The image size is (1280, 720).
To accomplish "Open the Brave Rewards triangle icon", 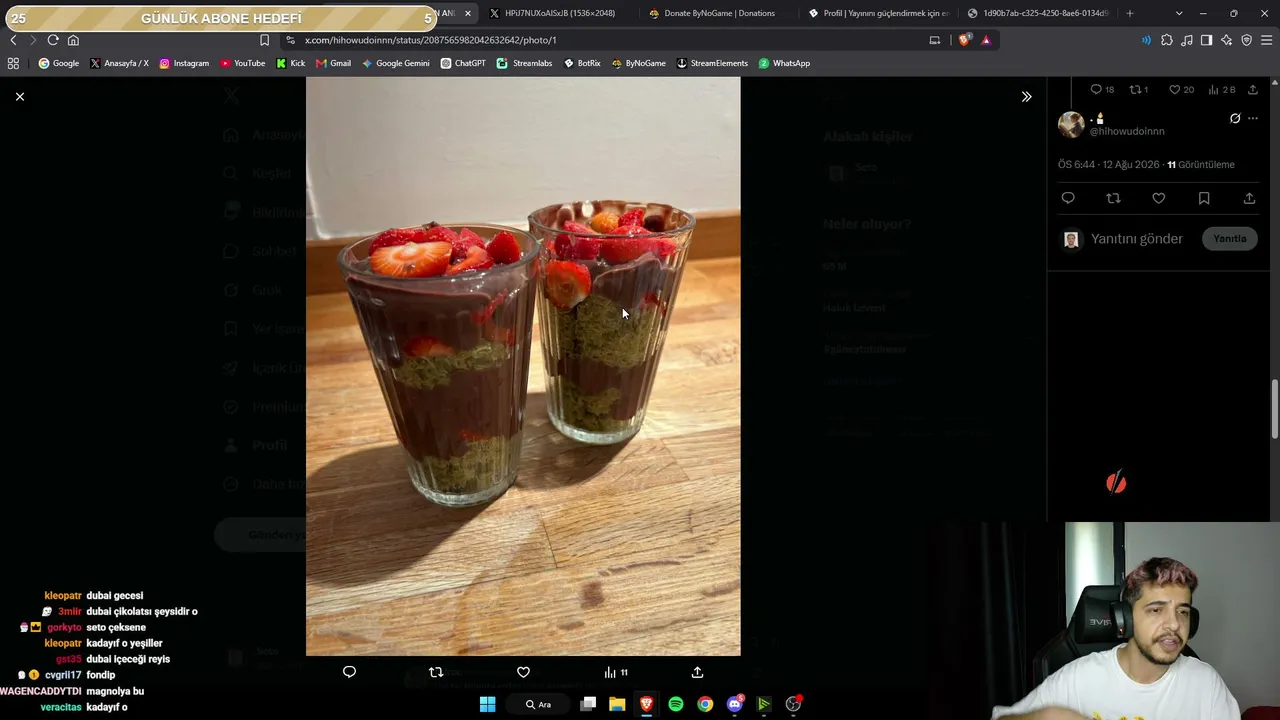I will (986, 40).
